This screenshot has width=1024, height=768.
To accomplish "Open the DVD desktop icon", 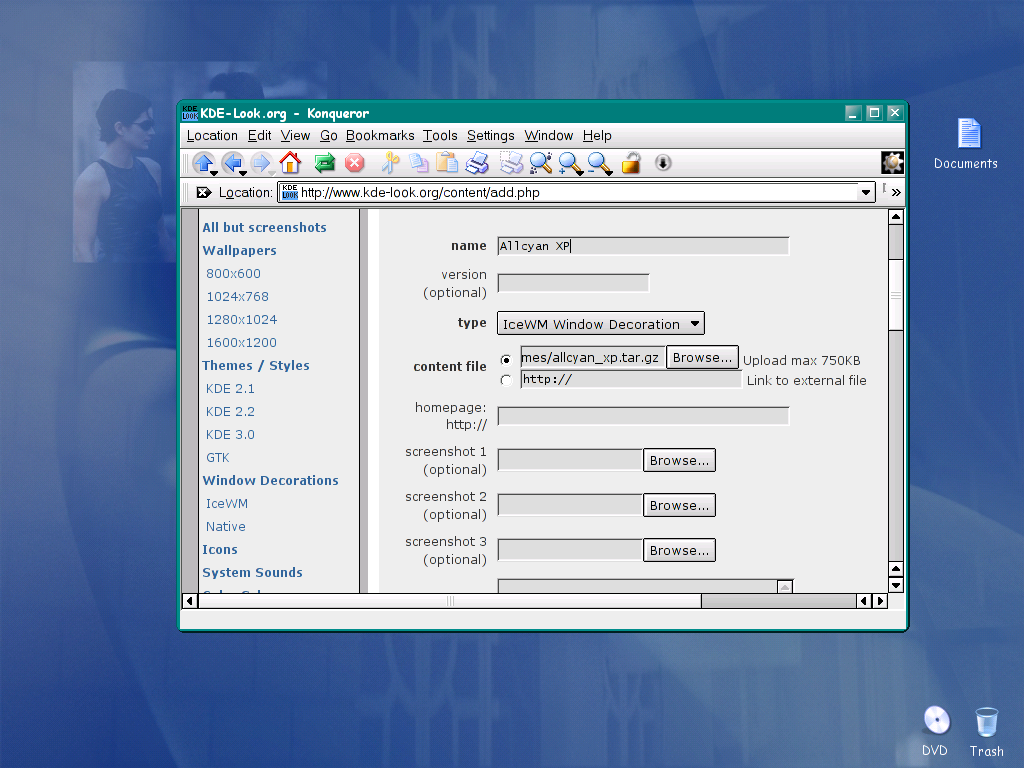I will coord(935,731).
